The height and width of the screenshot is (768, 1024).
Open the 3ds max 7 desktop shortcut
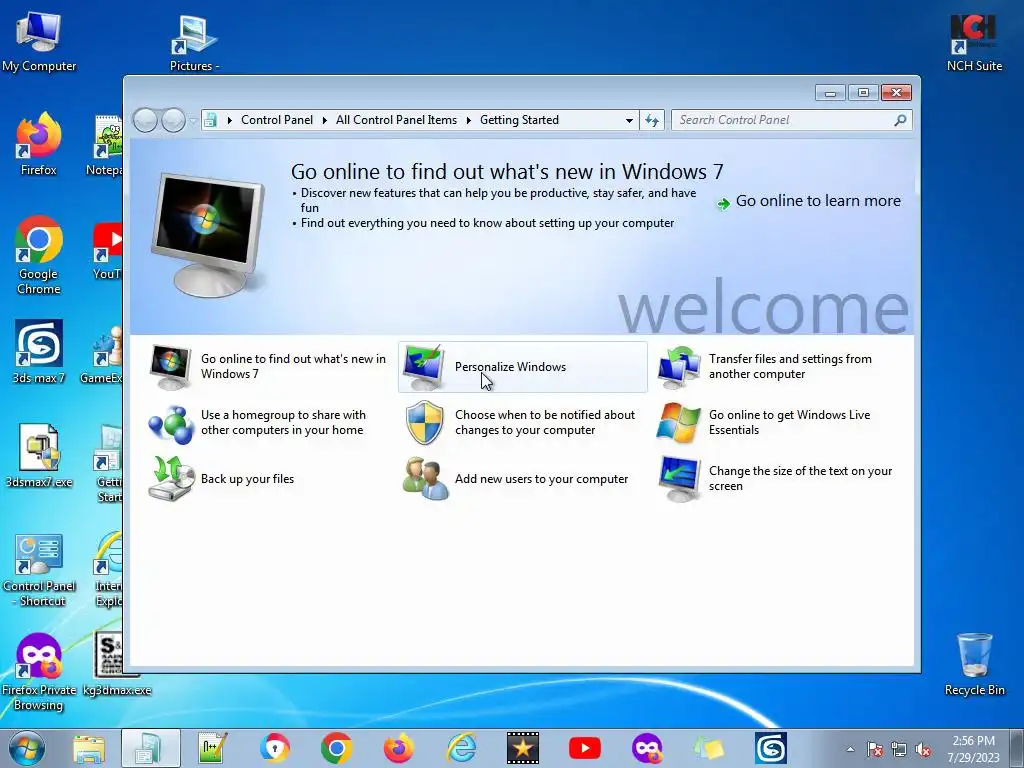point(39,351)
